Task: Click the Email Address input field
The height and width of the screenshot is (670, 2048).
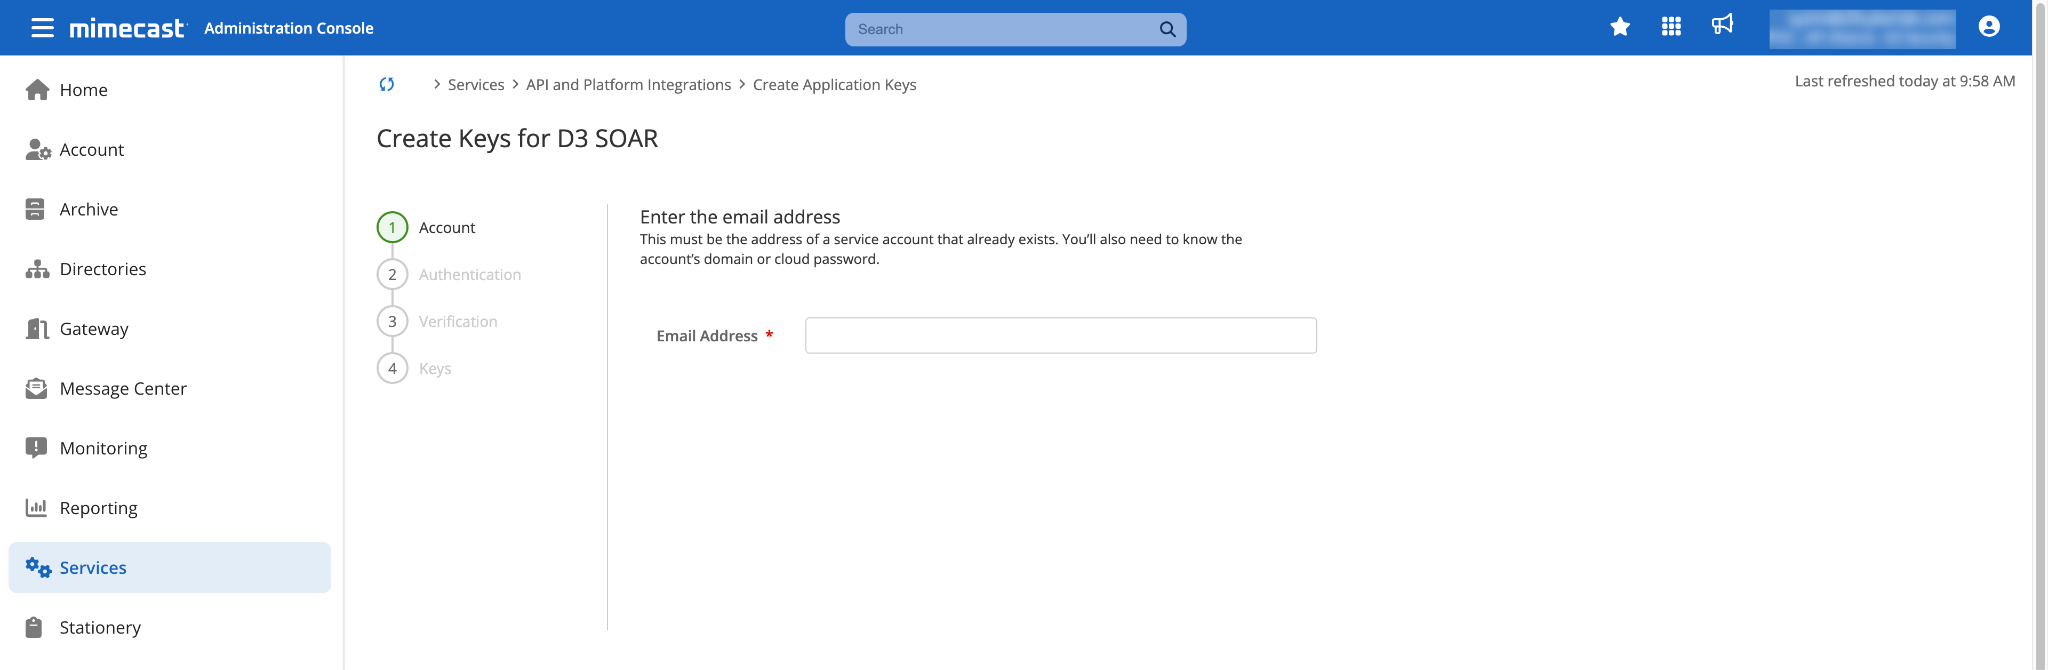Action: click(x=1060, y=336)
